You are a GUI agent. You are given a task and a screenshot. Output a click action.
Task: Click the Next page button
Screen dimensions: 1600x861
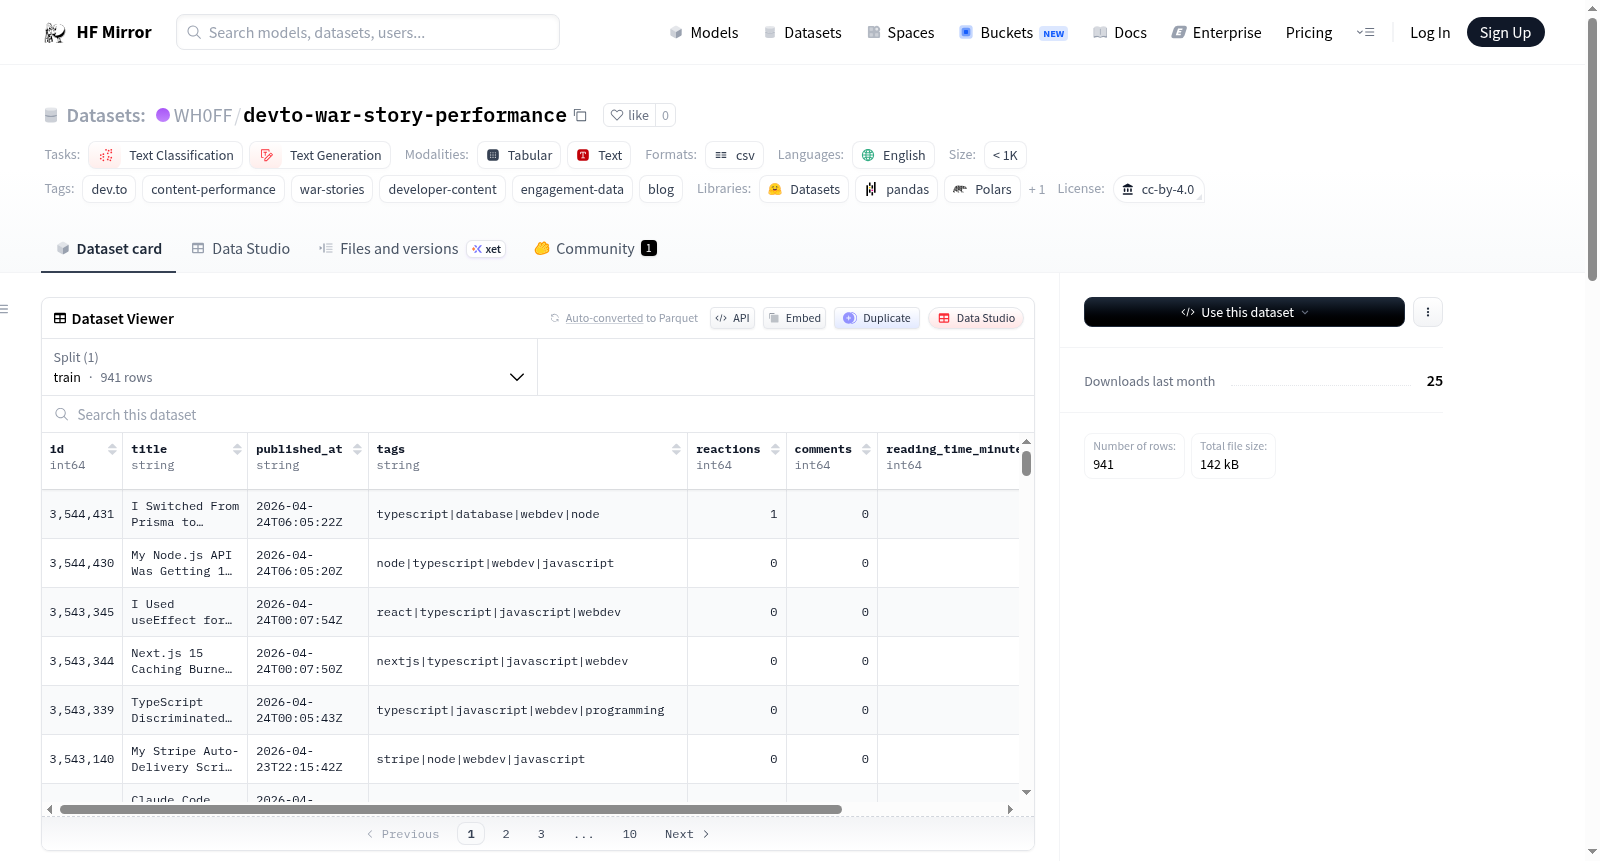coord(687,834)
